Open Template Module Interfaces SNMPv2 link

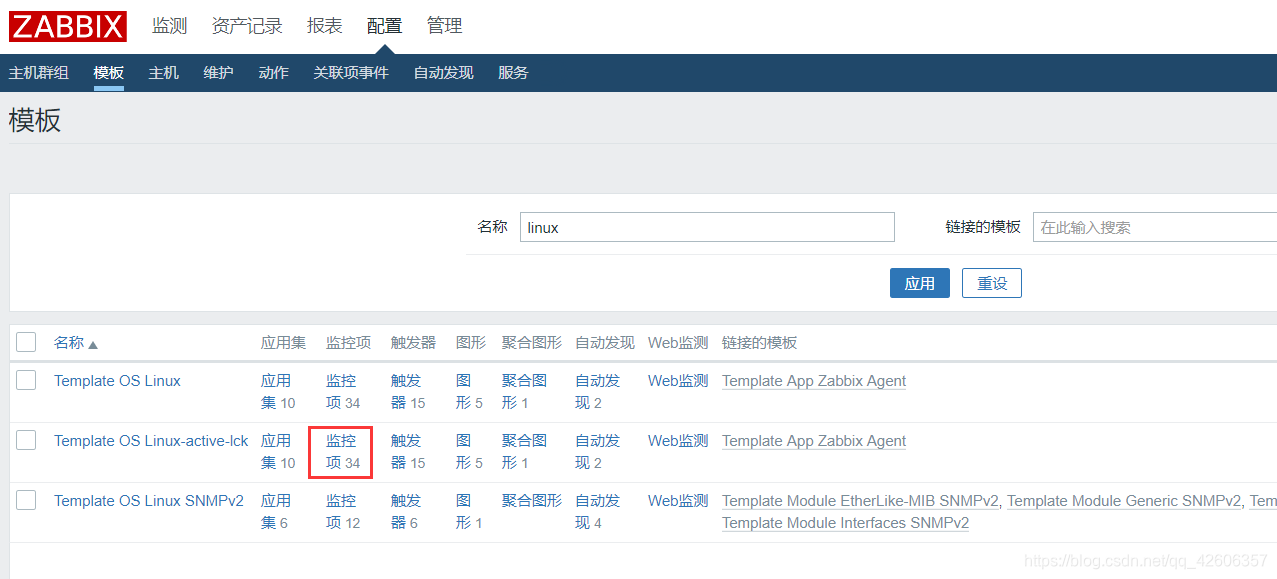tap(845, 523)
